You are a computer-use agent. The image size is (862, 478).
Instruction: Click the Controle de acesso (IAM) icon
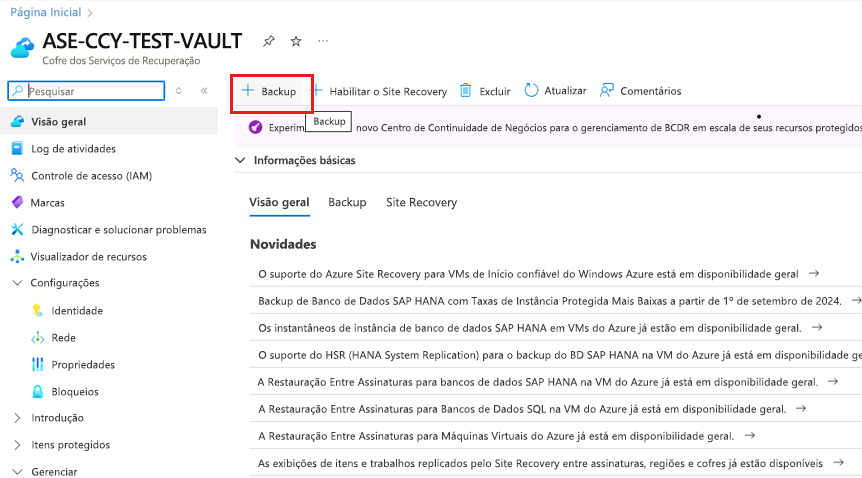click(18, 175)
